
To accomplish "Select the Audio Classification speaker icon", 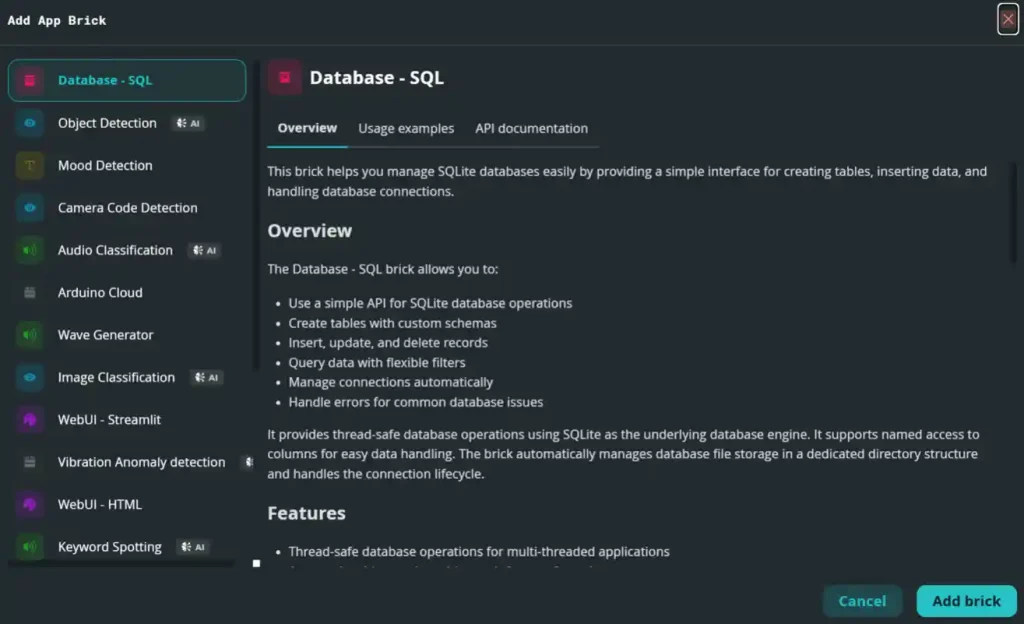I will point(30,250).
